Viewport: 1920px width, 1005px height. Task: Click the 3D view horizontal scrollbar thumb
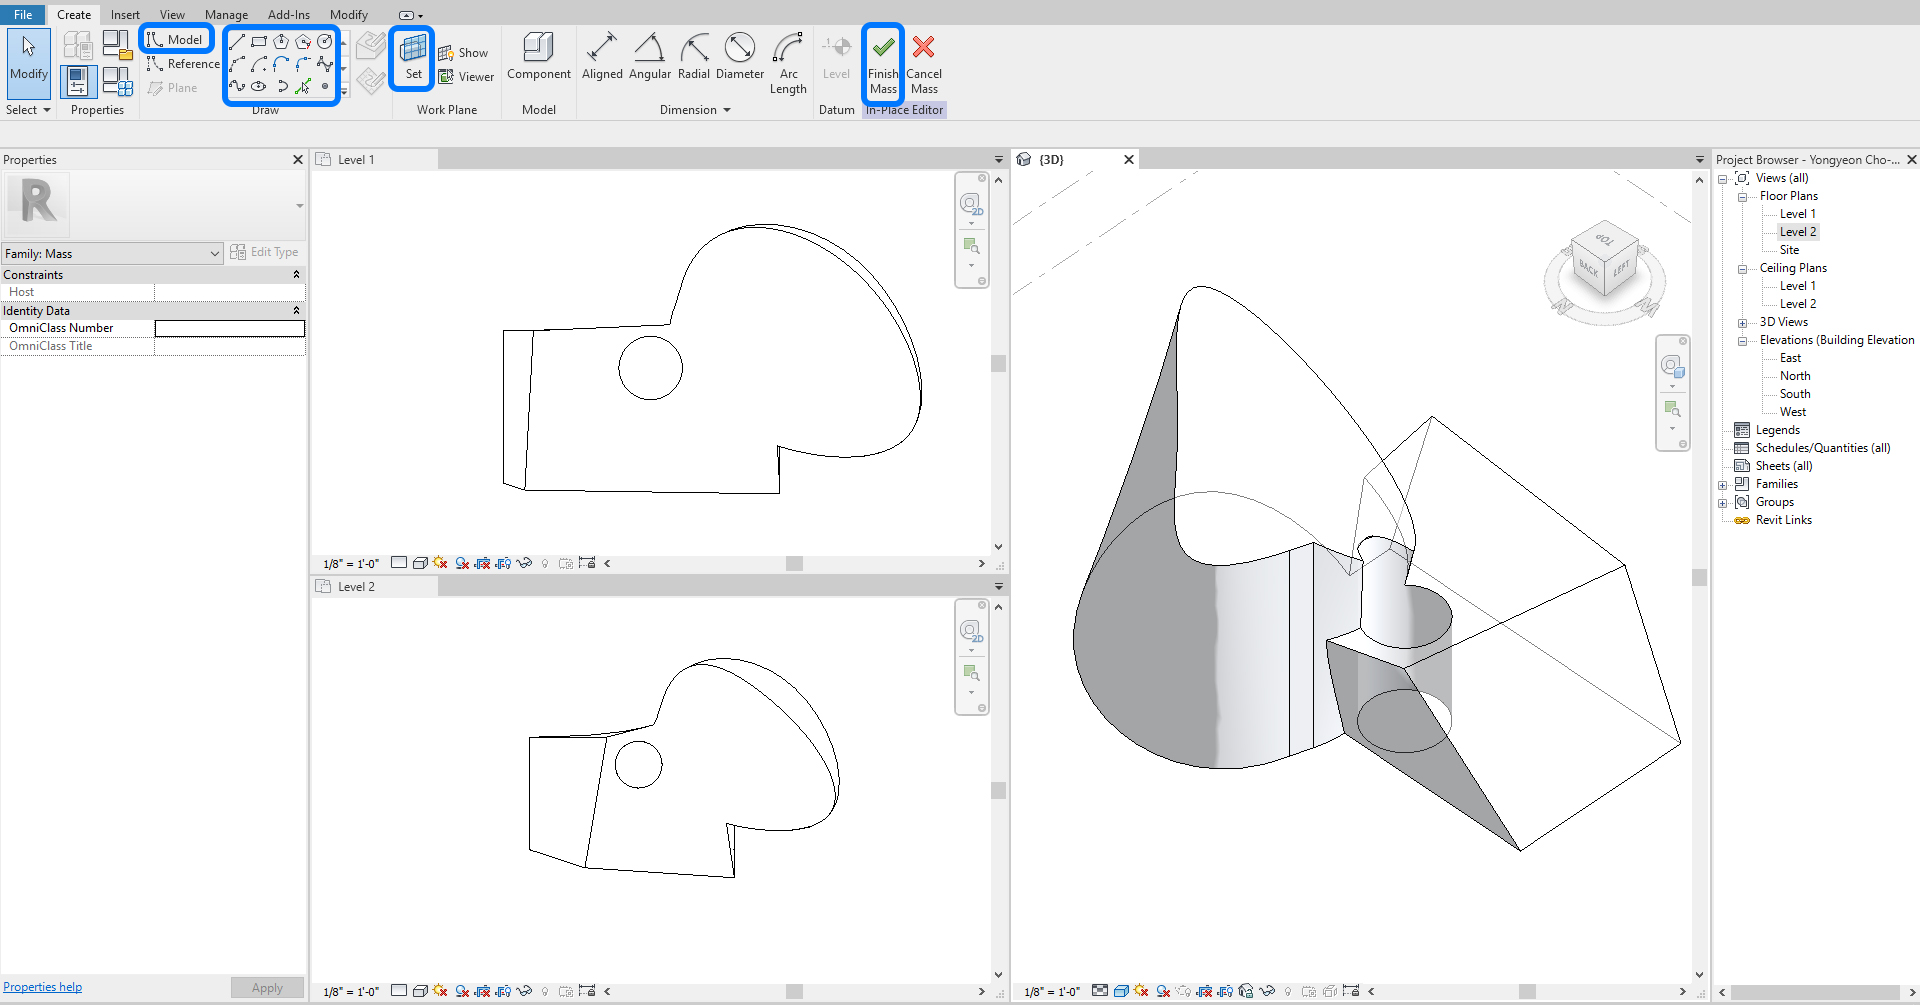(x=1527, y=991)
